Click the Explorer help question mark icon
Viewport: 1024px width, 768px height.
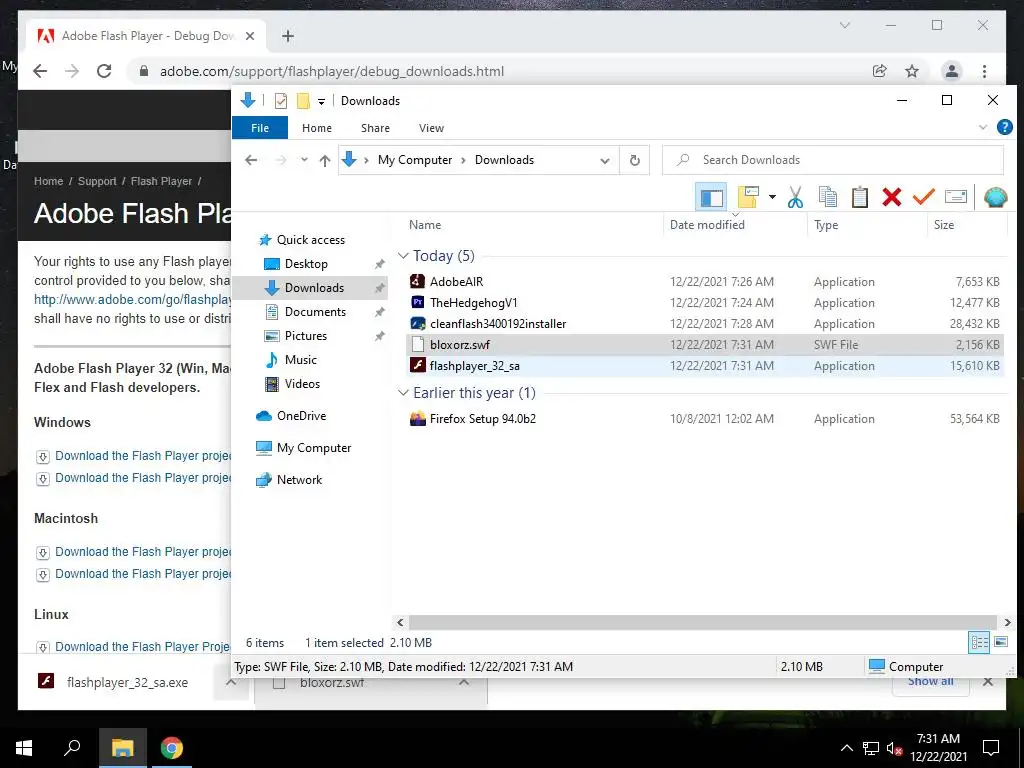coord(1004,127)
